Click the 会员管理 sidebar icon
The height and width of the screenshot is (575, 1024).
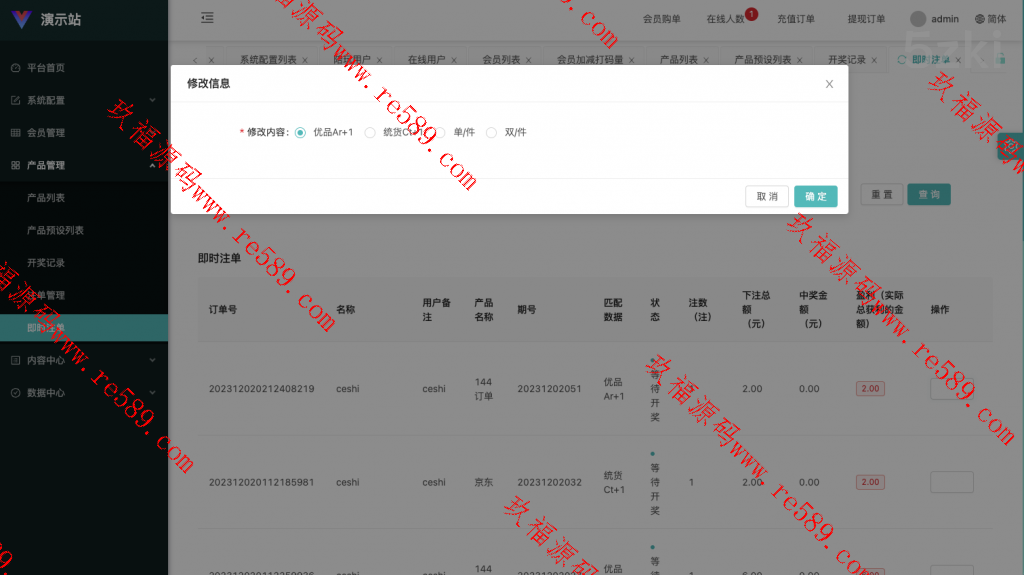click(15, 133)
